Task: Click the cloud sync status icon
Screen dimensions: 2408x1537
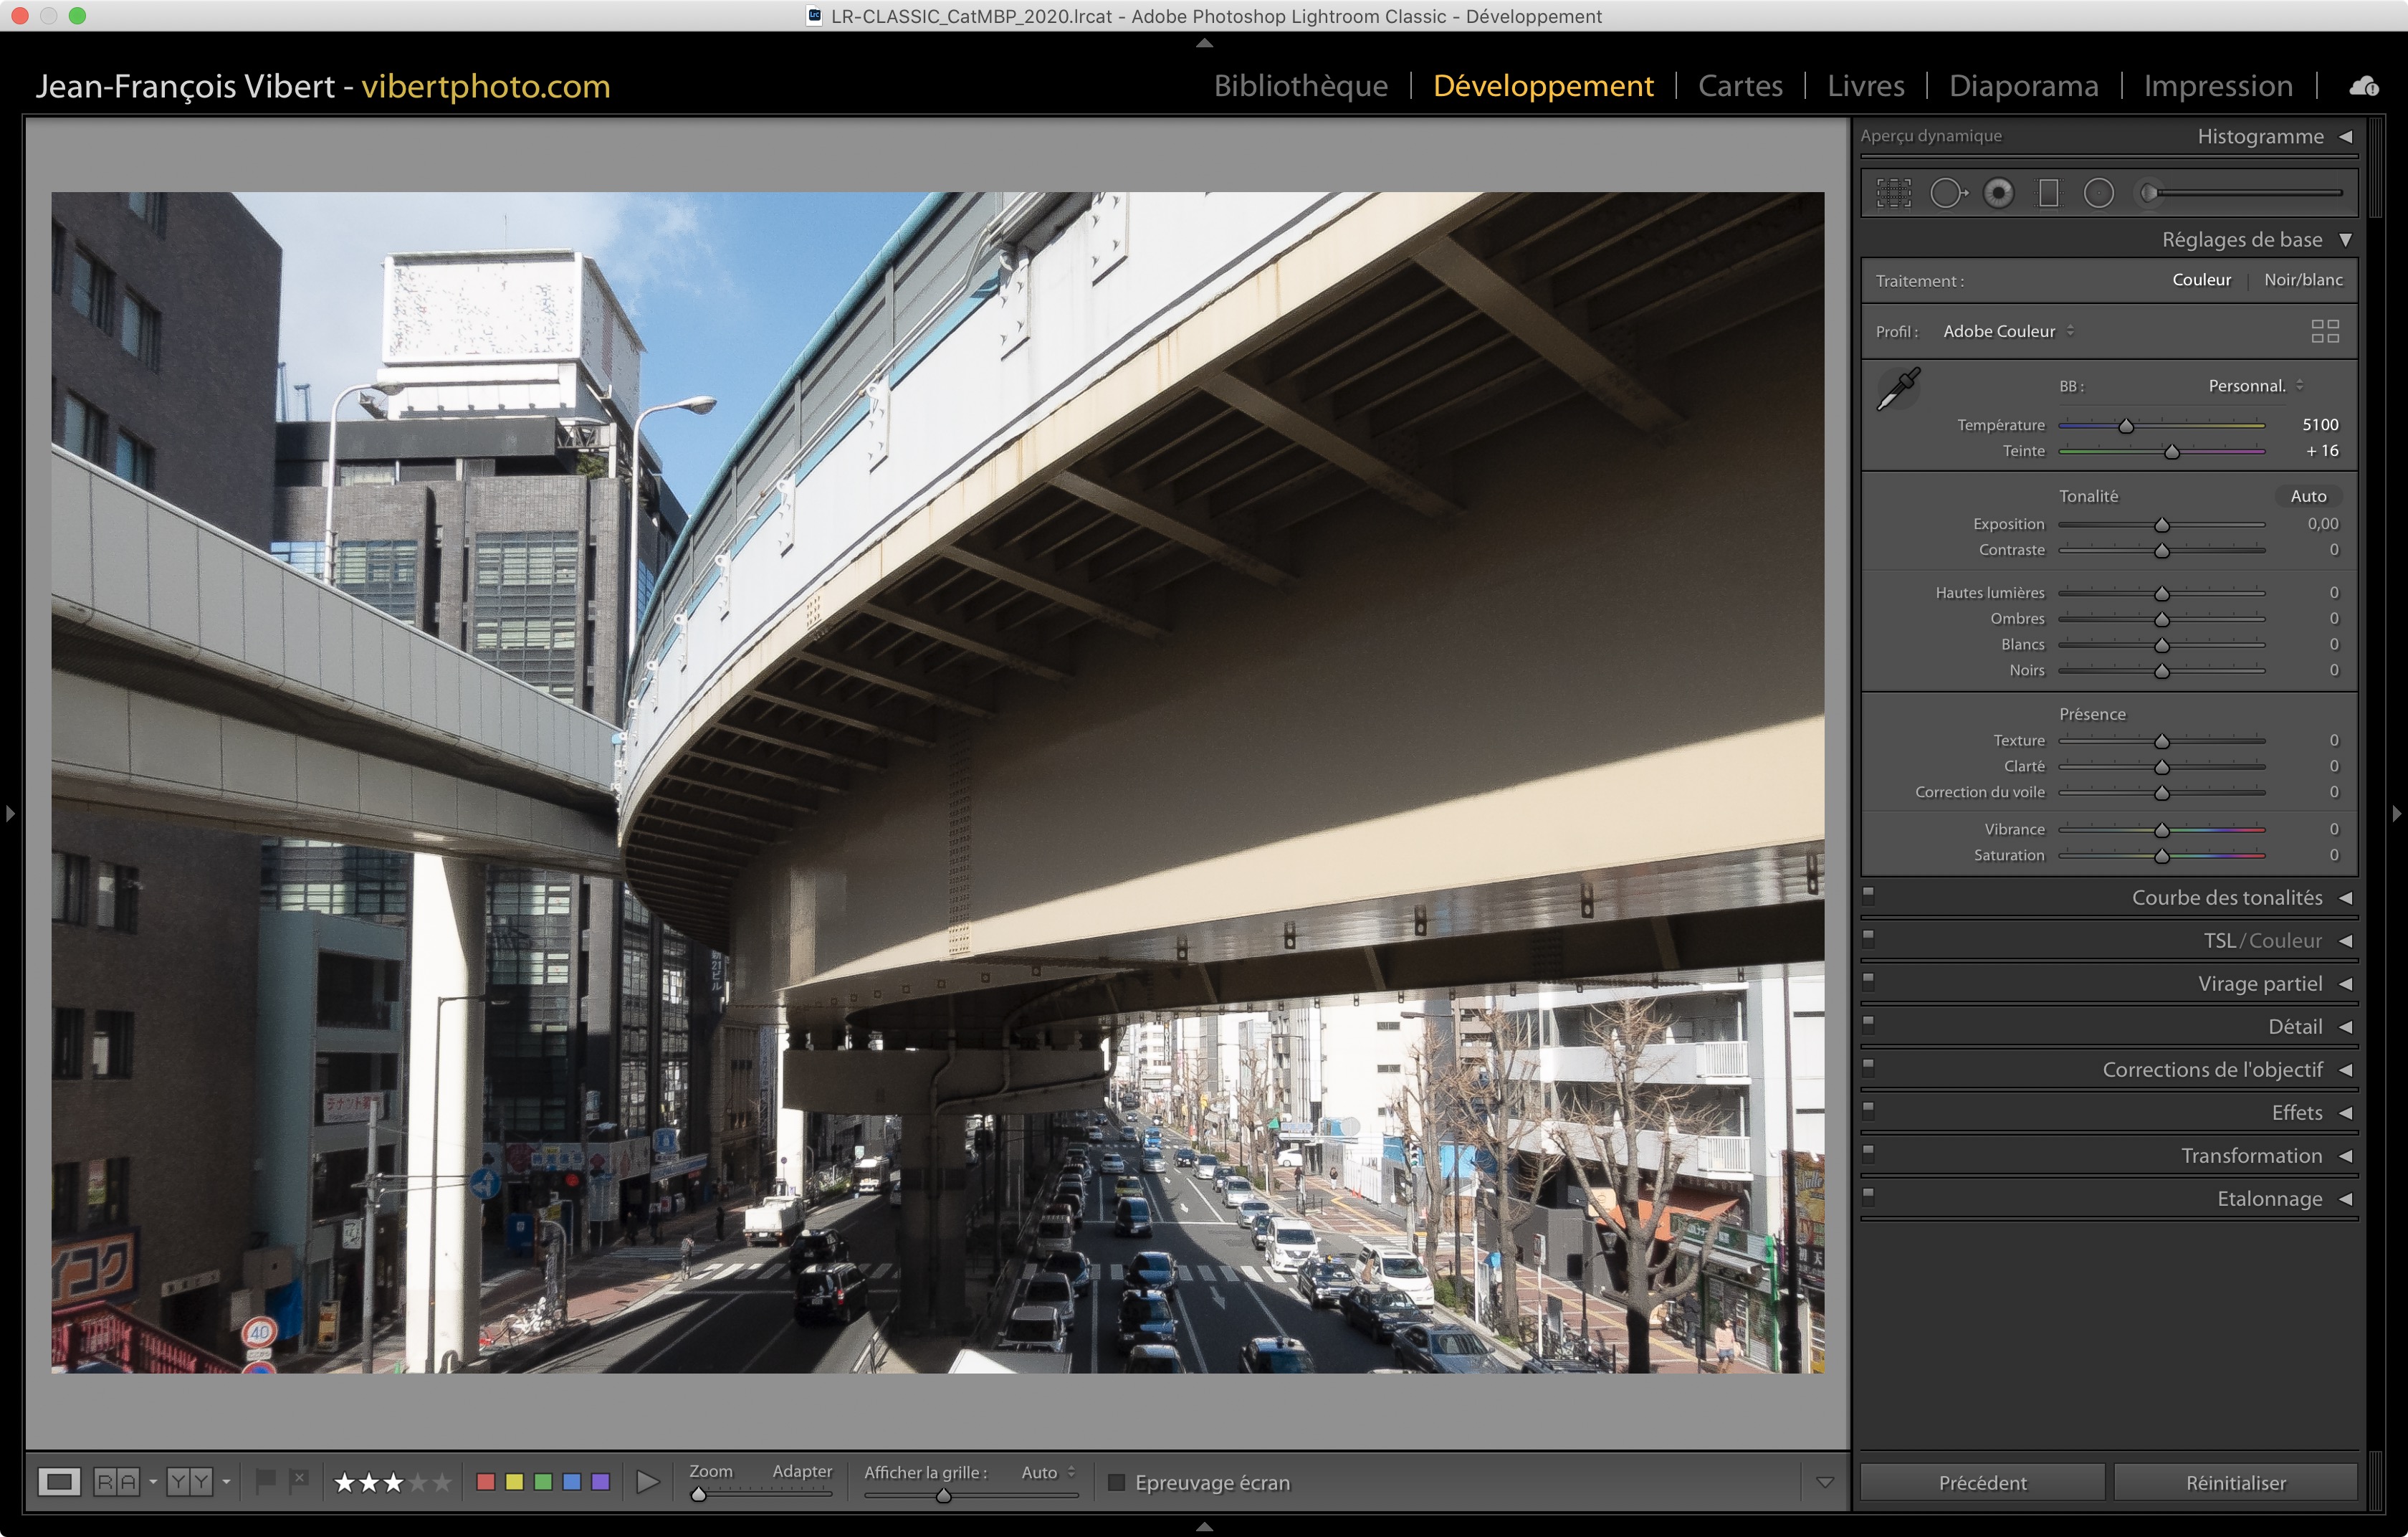Action: [2363, 86]
